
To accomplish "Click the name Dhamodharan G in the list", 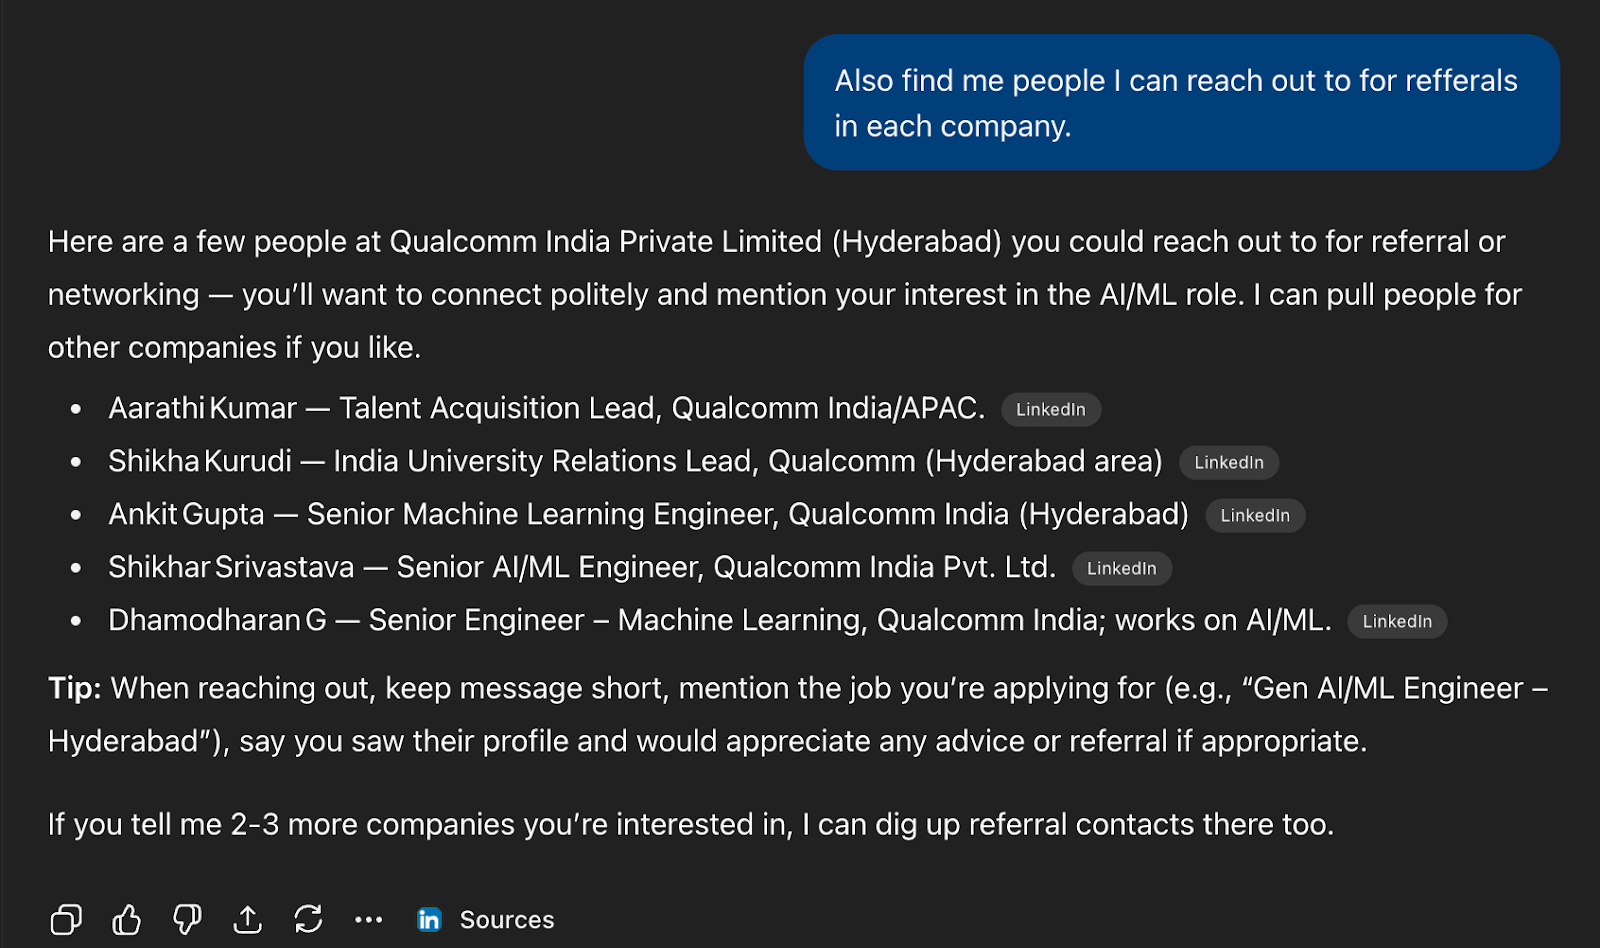I will [217, 620].
